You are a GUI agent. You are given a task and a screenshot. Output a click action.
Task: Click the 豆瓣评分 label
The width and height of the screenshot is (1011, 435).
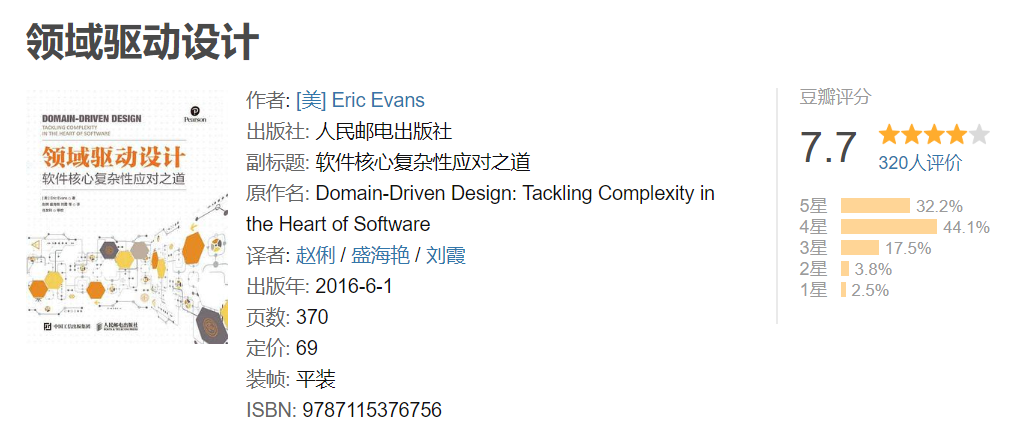pyautogui.click(x=836, y=97)
